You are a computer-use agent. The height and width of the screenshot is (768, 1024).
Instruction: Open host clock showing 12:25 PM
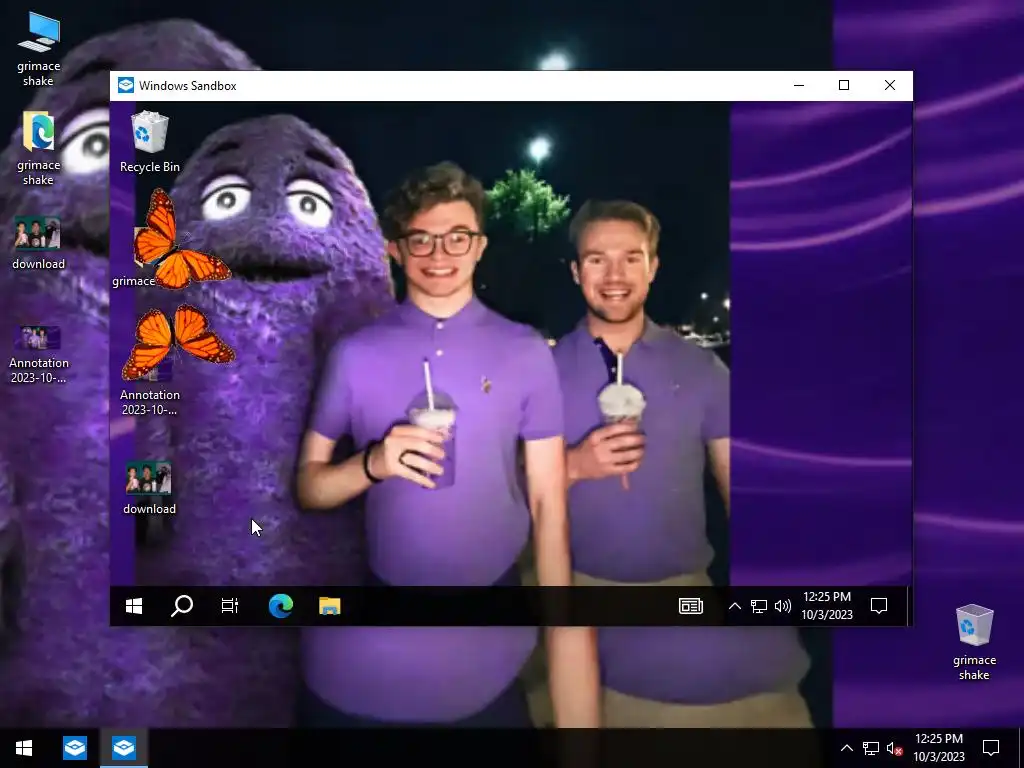[938, 748]
